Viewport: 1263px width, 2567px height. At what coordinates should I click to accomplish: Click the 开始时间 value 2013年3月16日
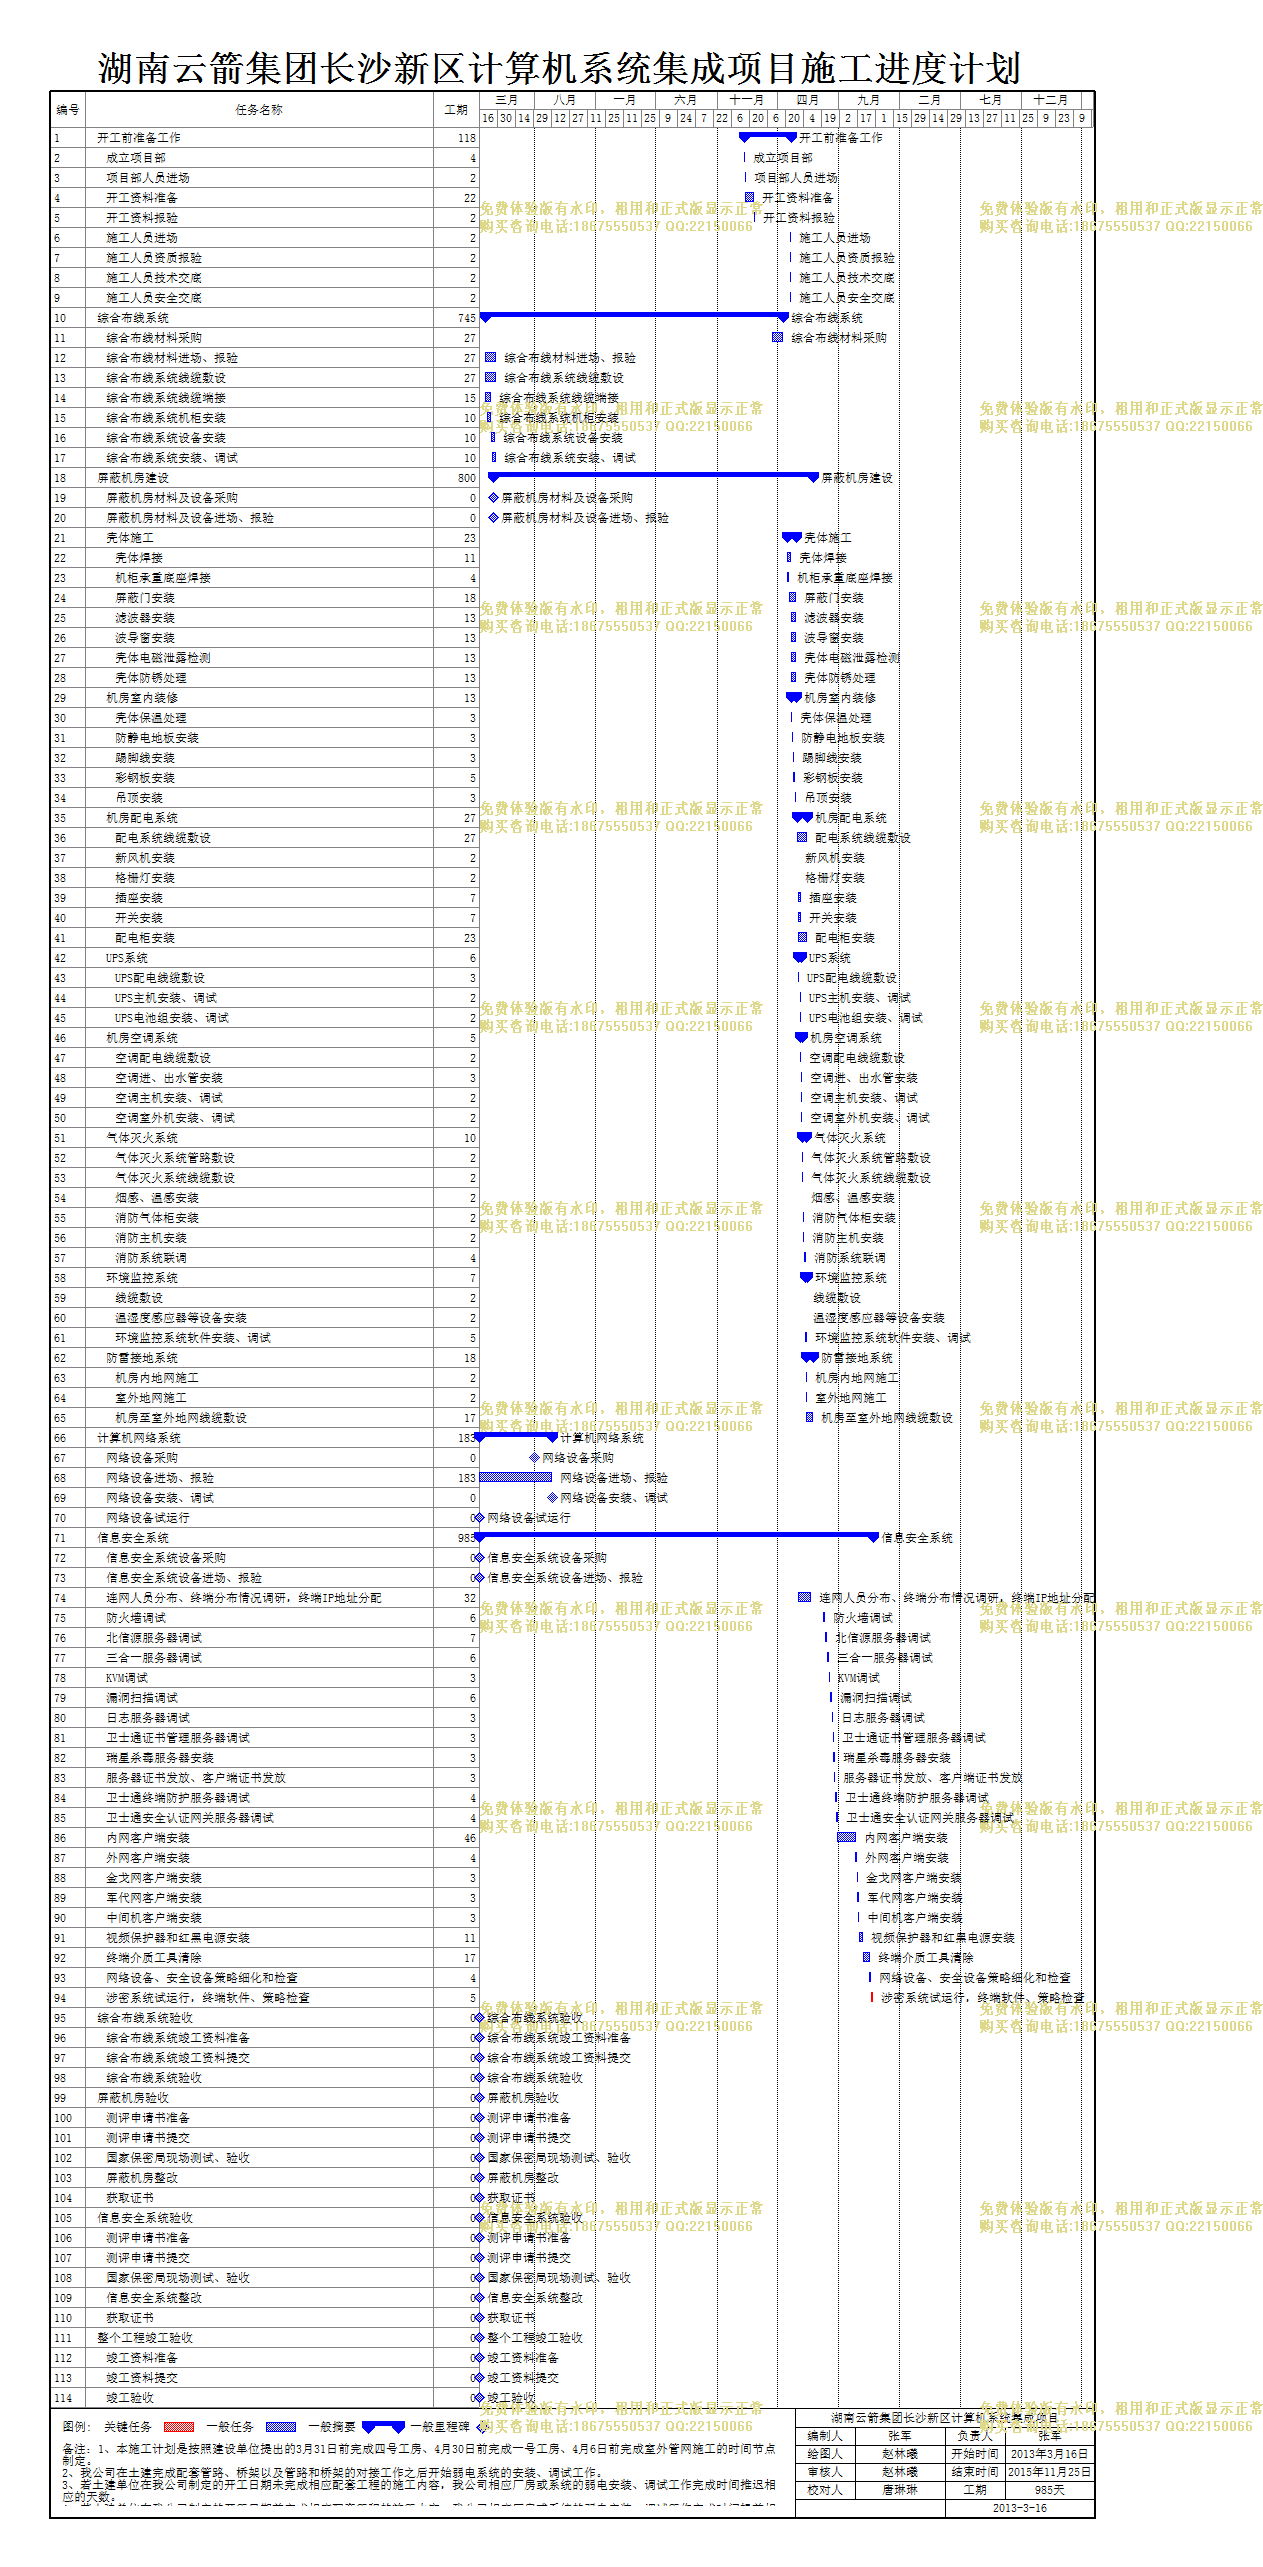pyautogui.click(x=1049, y=2454)
